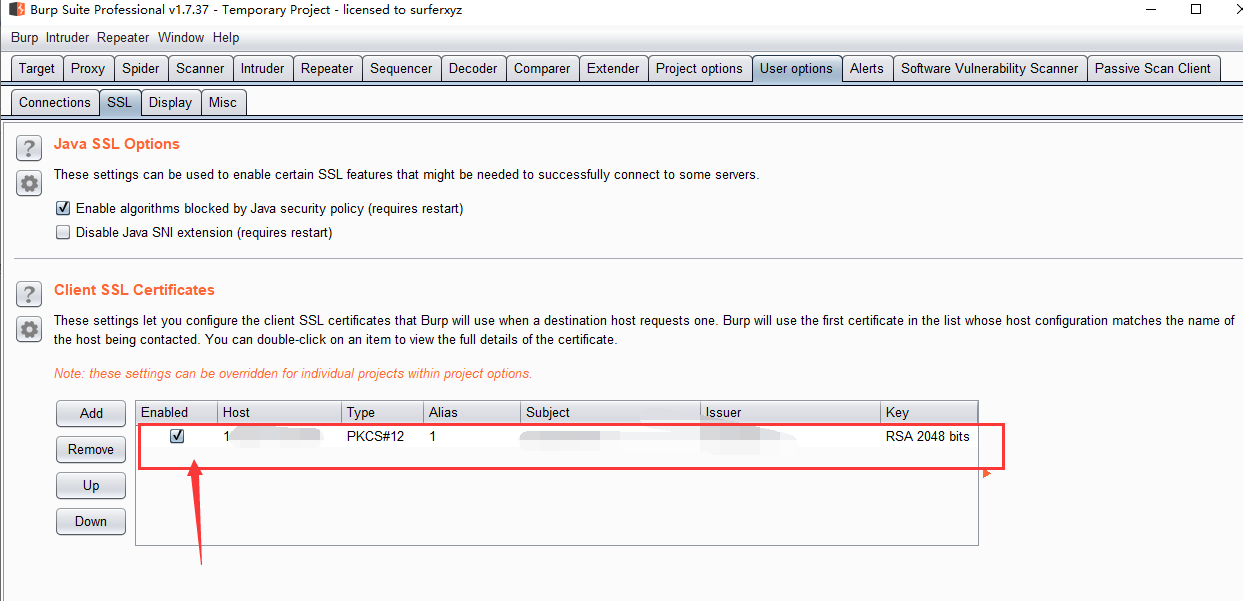Image resolution: width=1243 pixels, height=601 pixels.
Task: Open the Java SSL Options help icon
Action: (29, 148)
